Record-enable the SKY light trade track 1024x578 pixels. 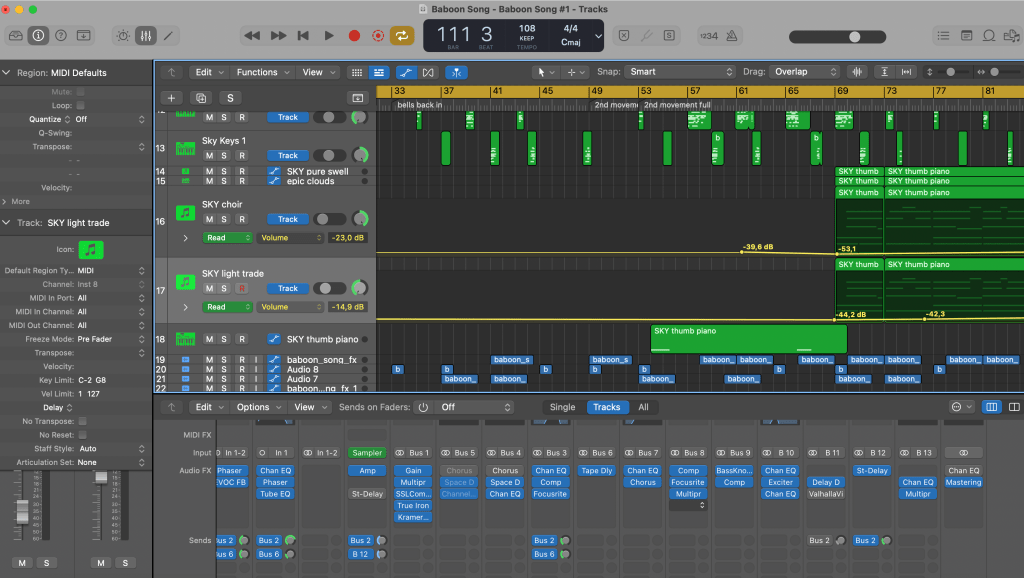241,288
